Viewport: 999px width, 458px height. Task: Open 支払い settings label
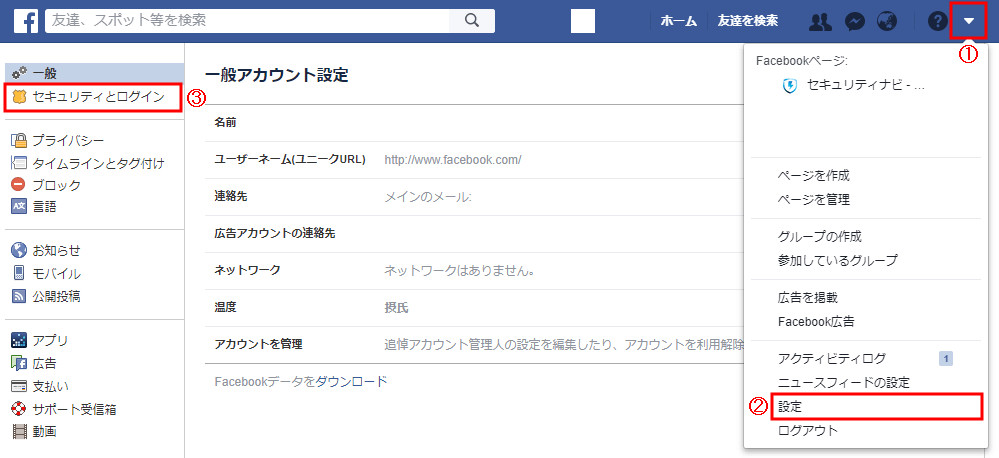coord(50,387)
